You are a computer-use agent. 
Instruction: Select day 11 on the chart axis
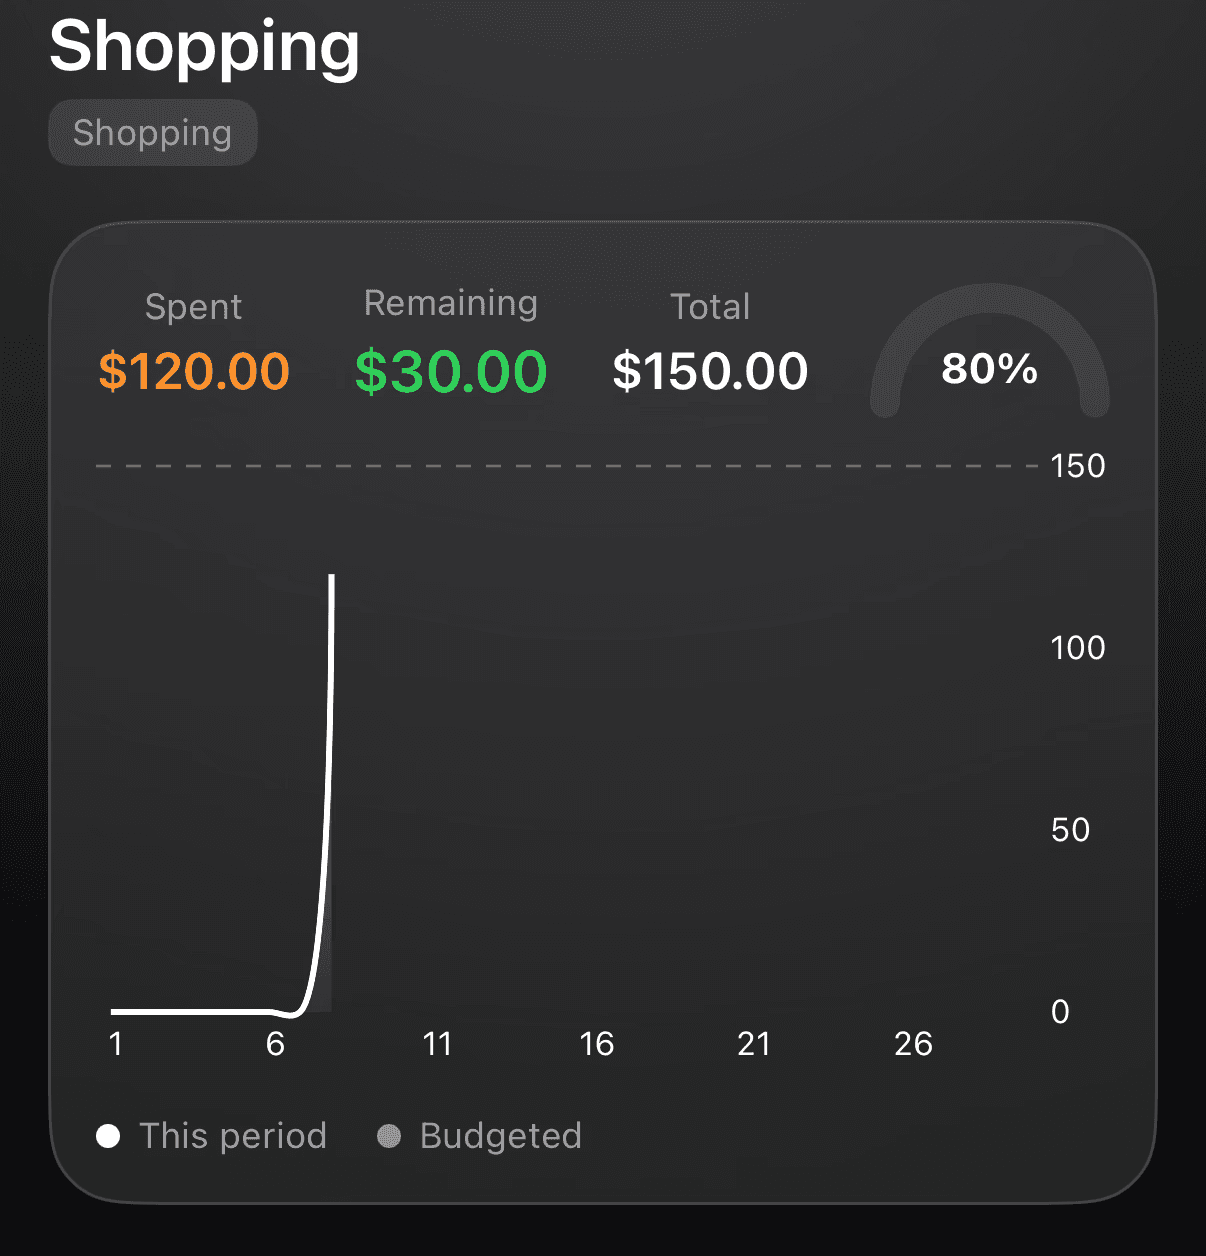click(437, 1044)
